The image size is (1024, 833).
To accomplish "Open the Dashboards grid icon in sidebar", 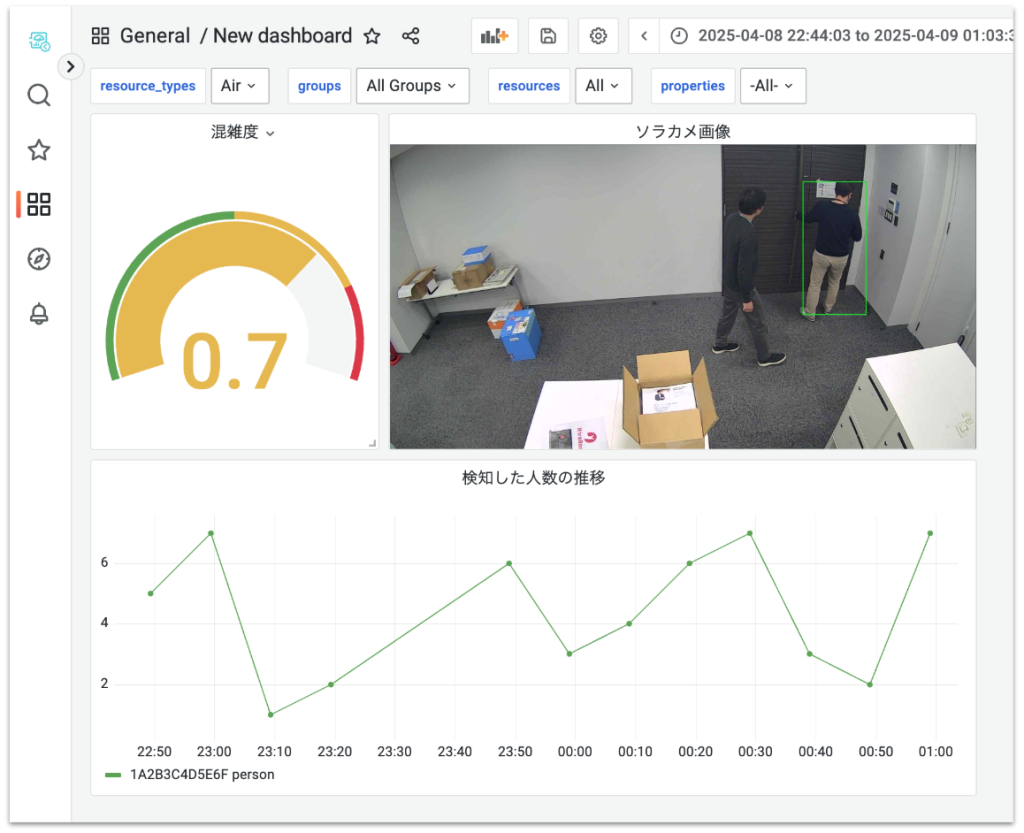I will pyautogui.click(x=39, y=205).
